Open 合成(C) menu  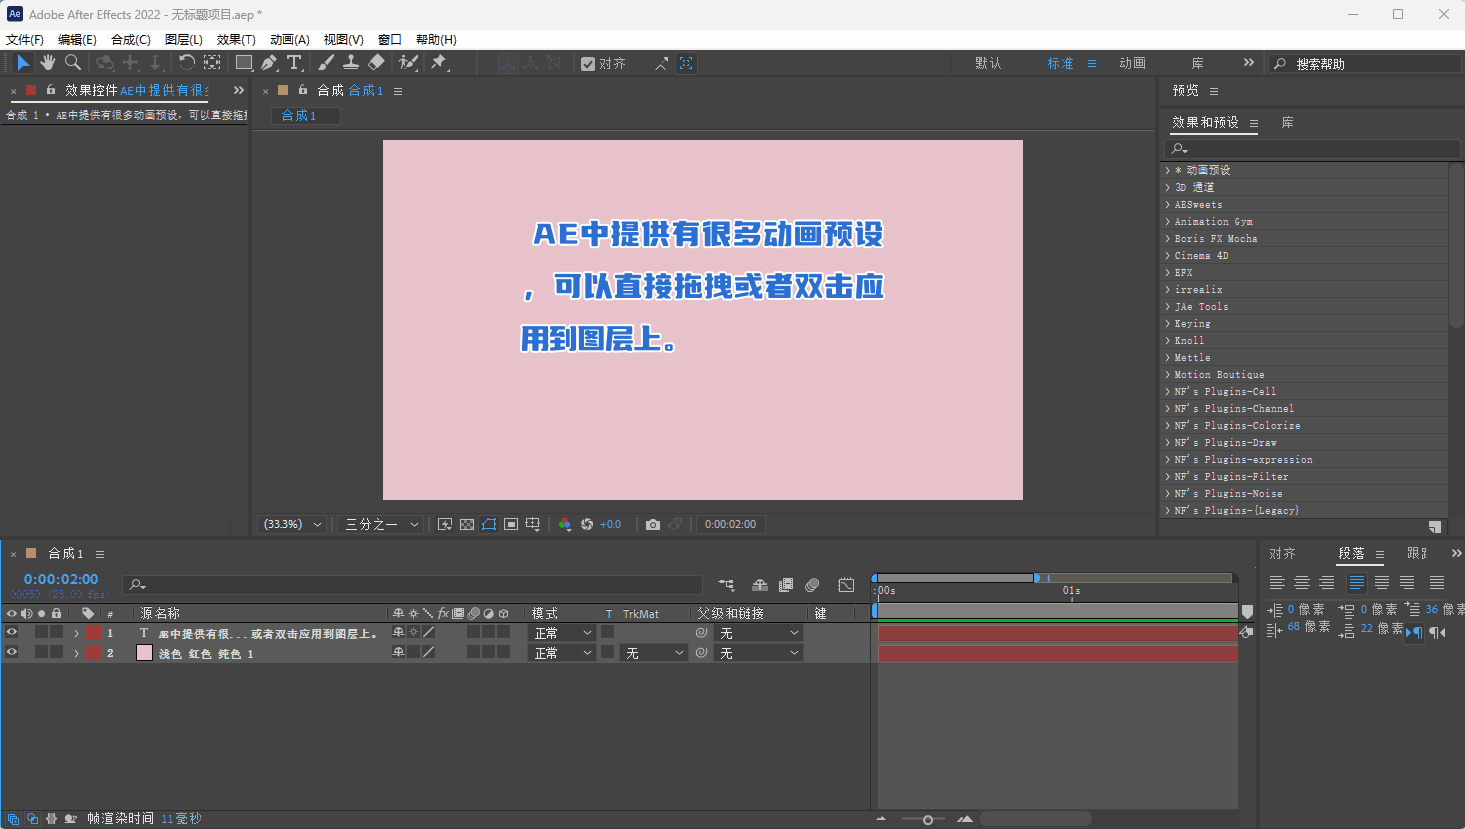pyautogui.click(x=131, y=39)
